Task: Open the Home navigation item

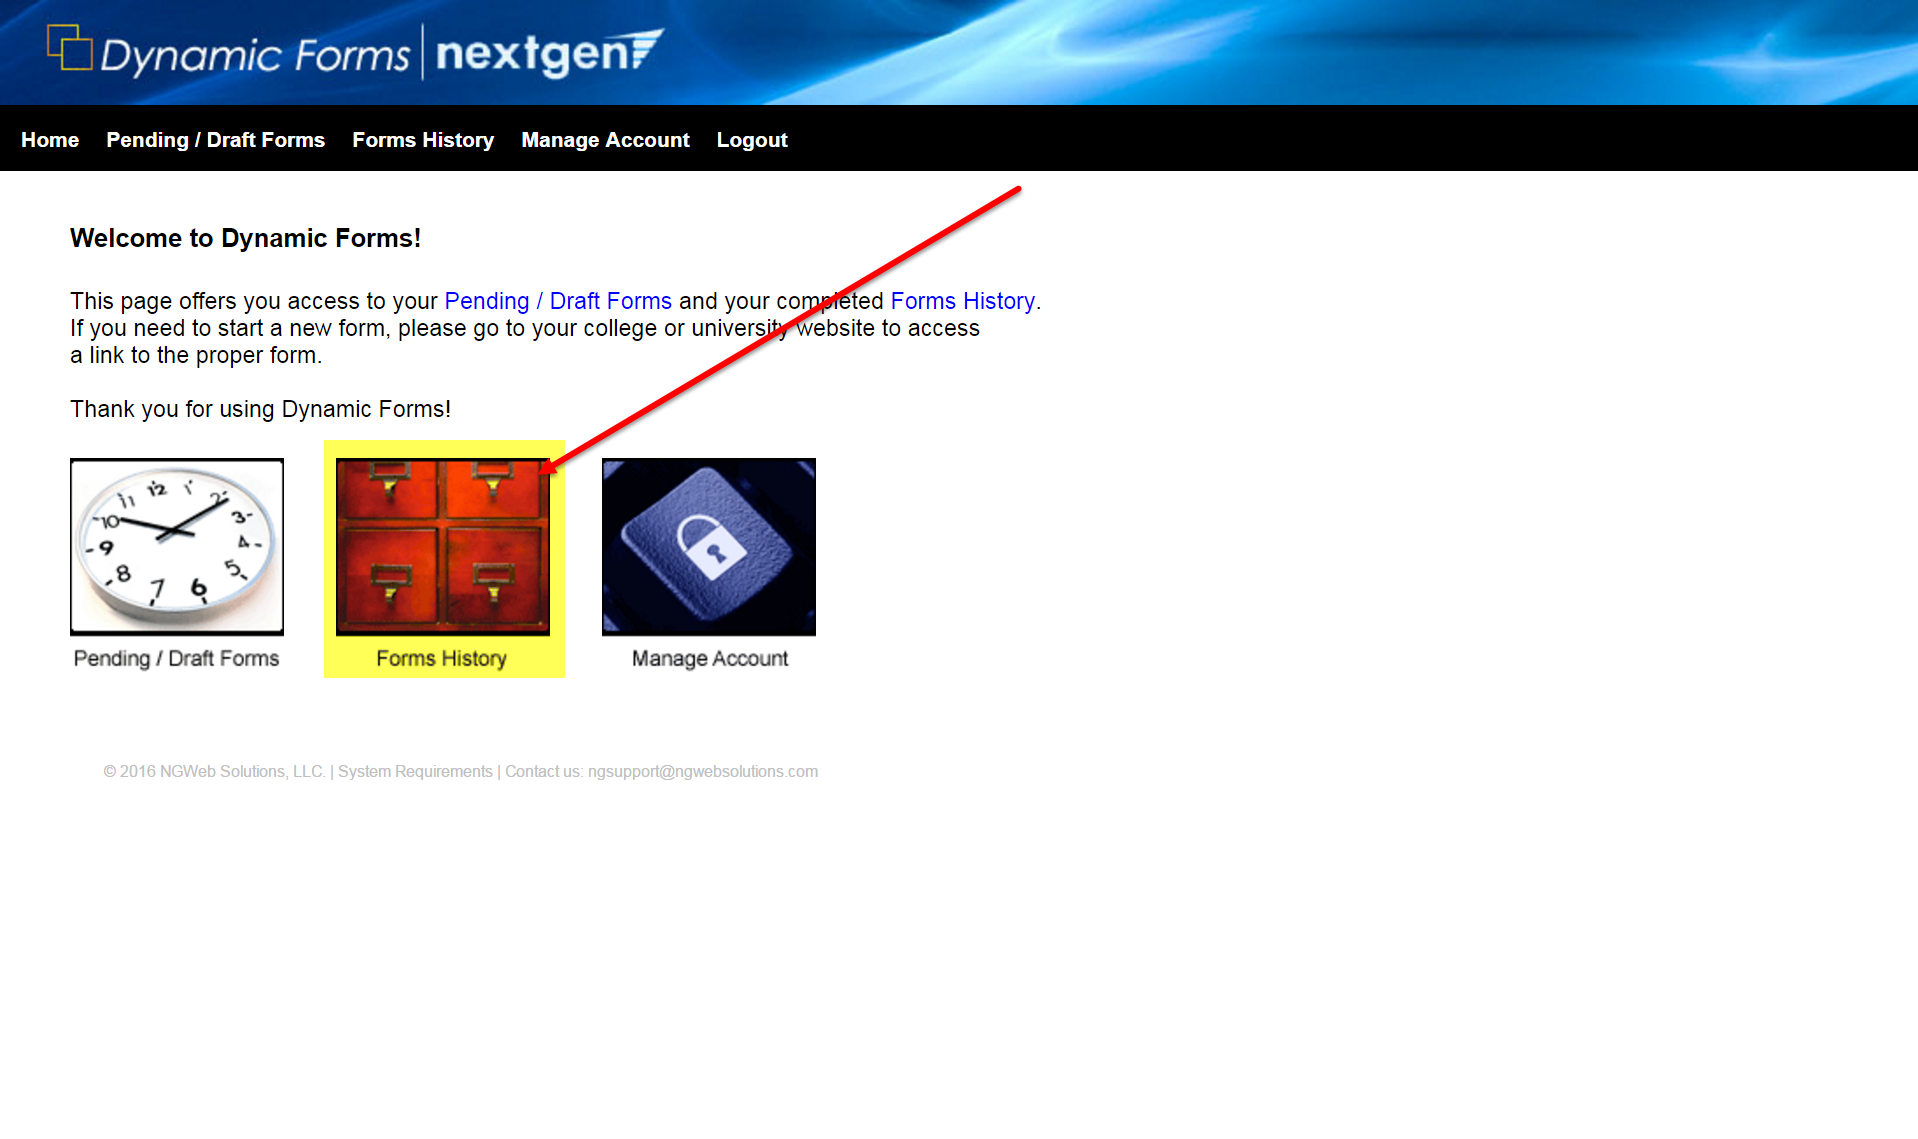Action: [x=50, y=140]
